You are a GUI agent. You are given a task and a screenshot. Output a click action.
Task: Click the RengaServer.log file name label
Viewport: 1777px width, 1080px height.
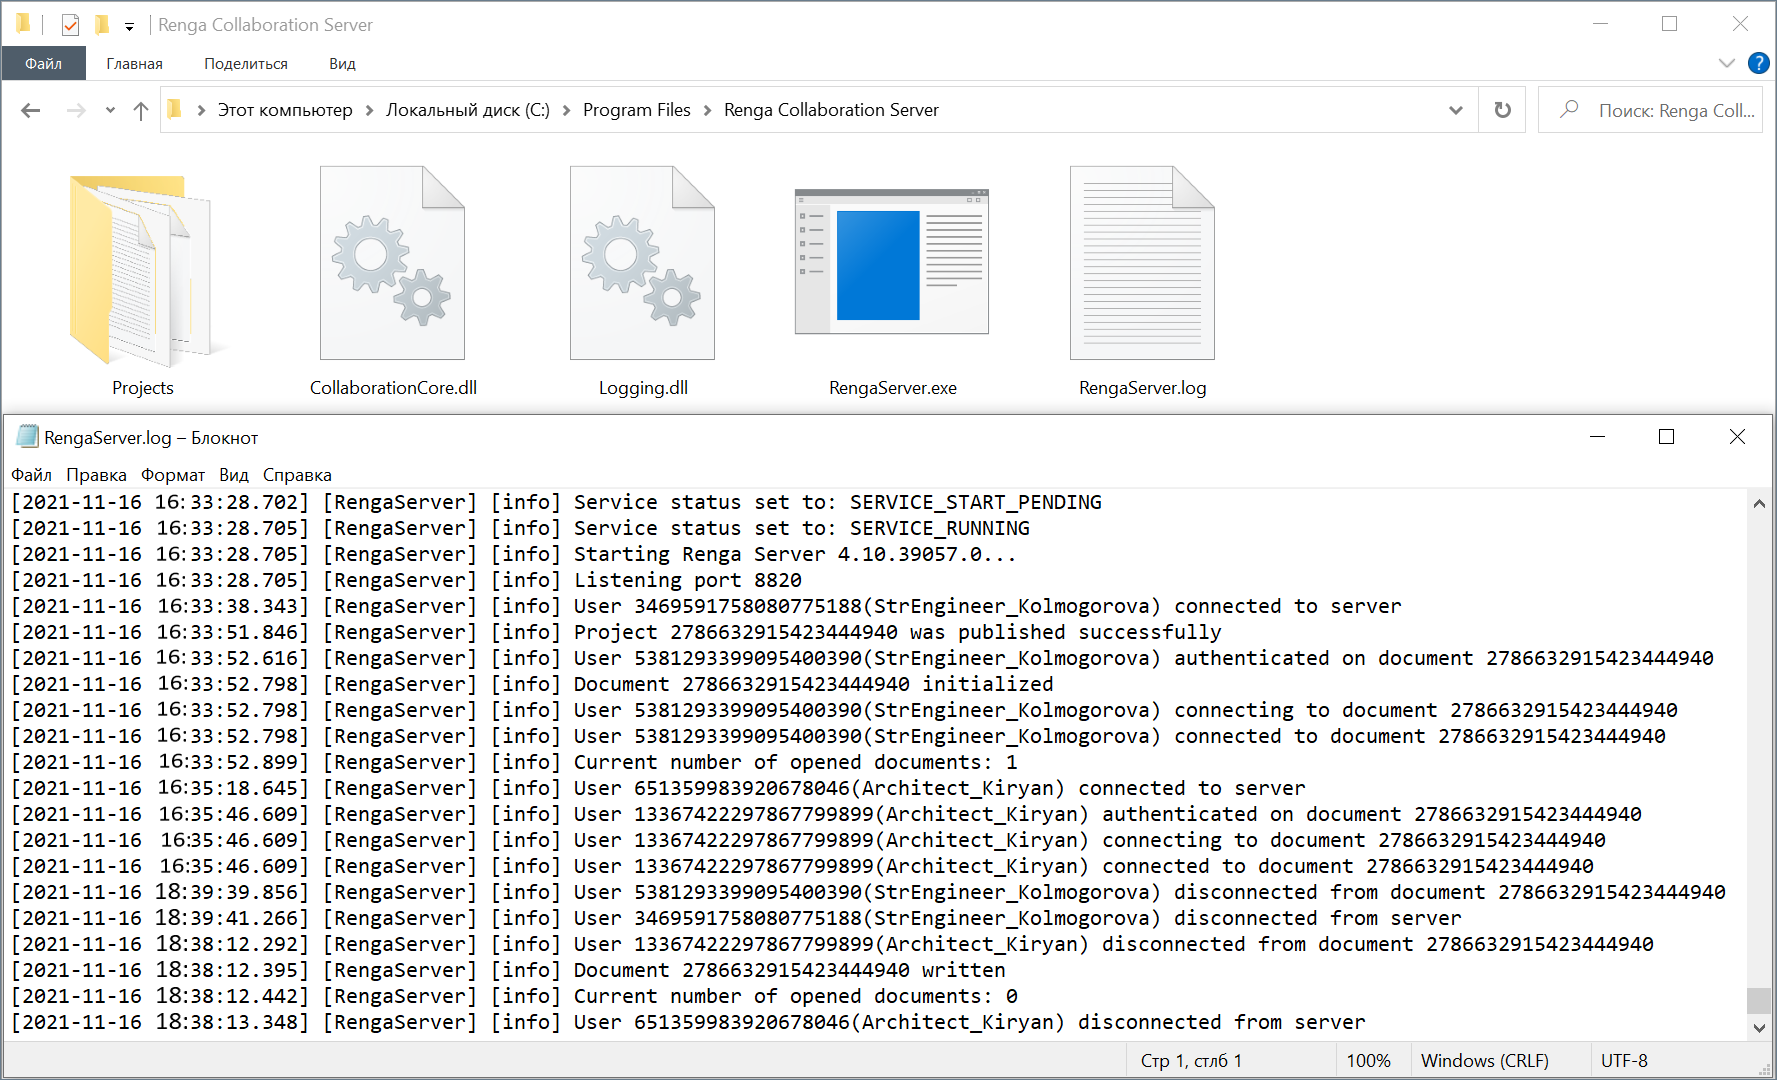(1142, 388)
